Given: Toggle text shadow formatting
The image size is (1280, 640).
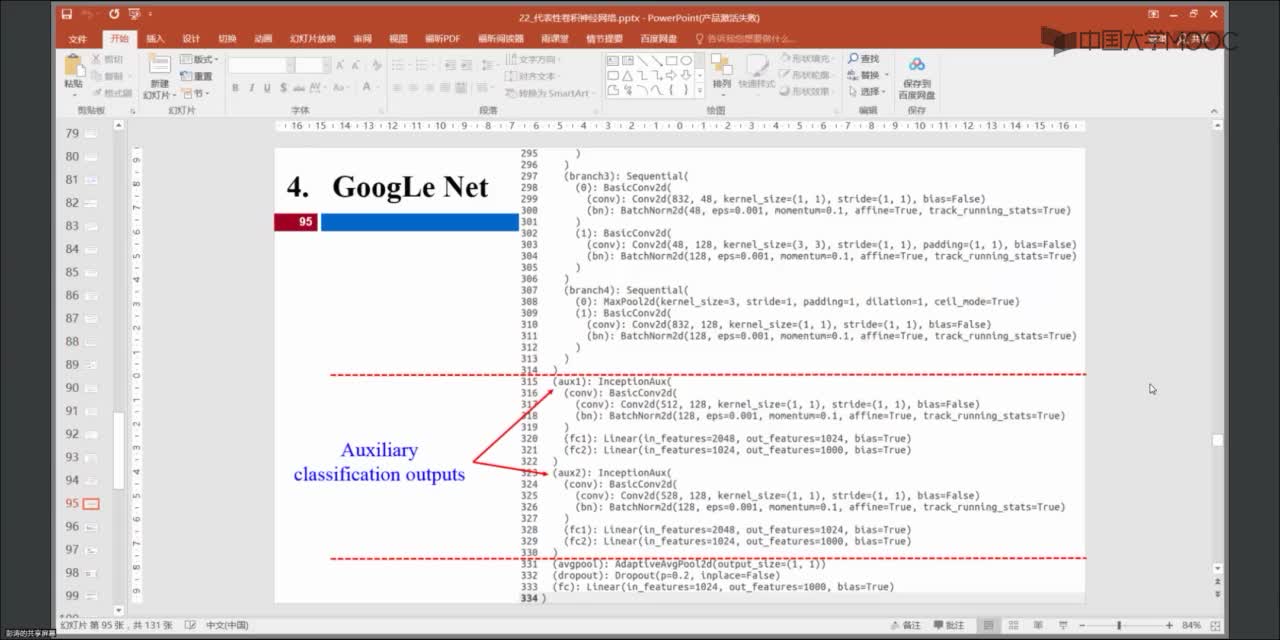Looking at the screenshot, I should coord(283,89).
